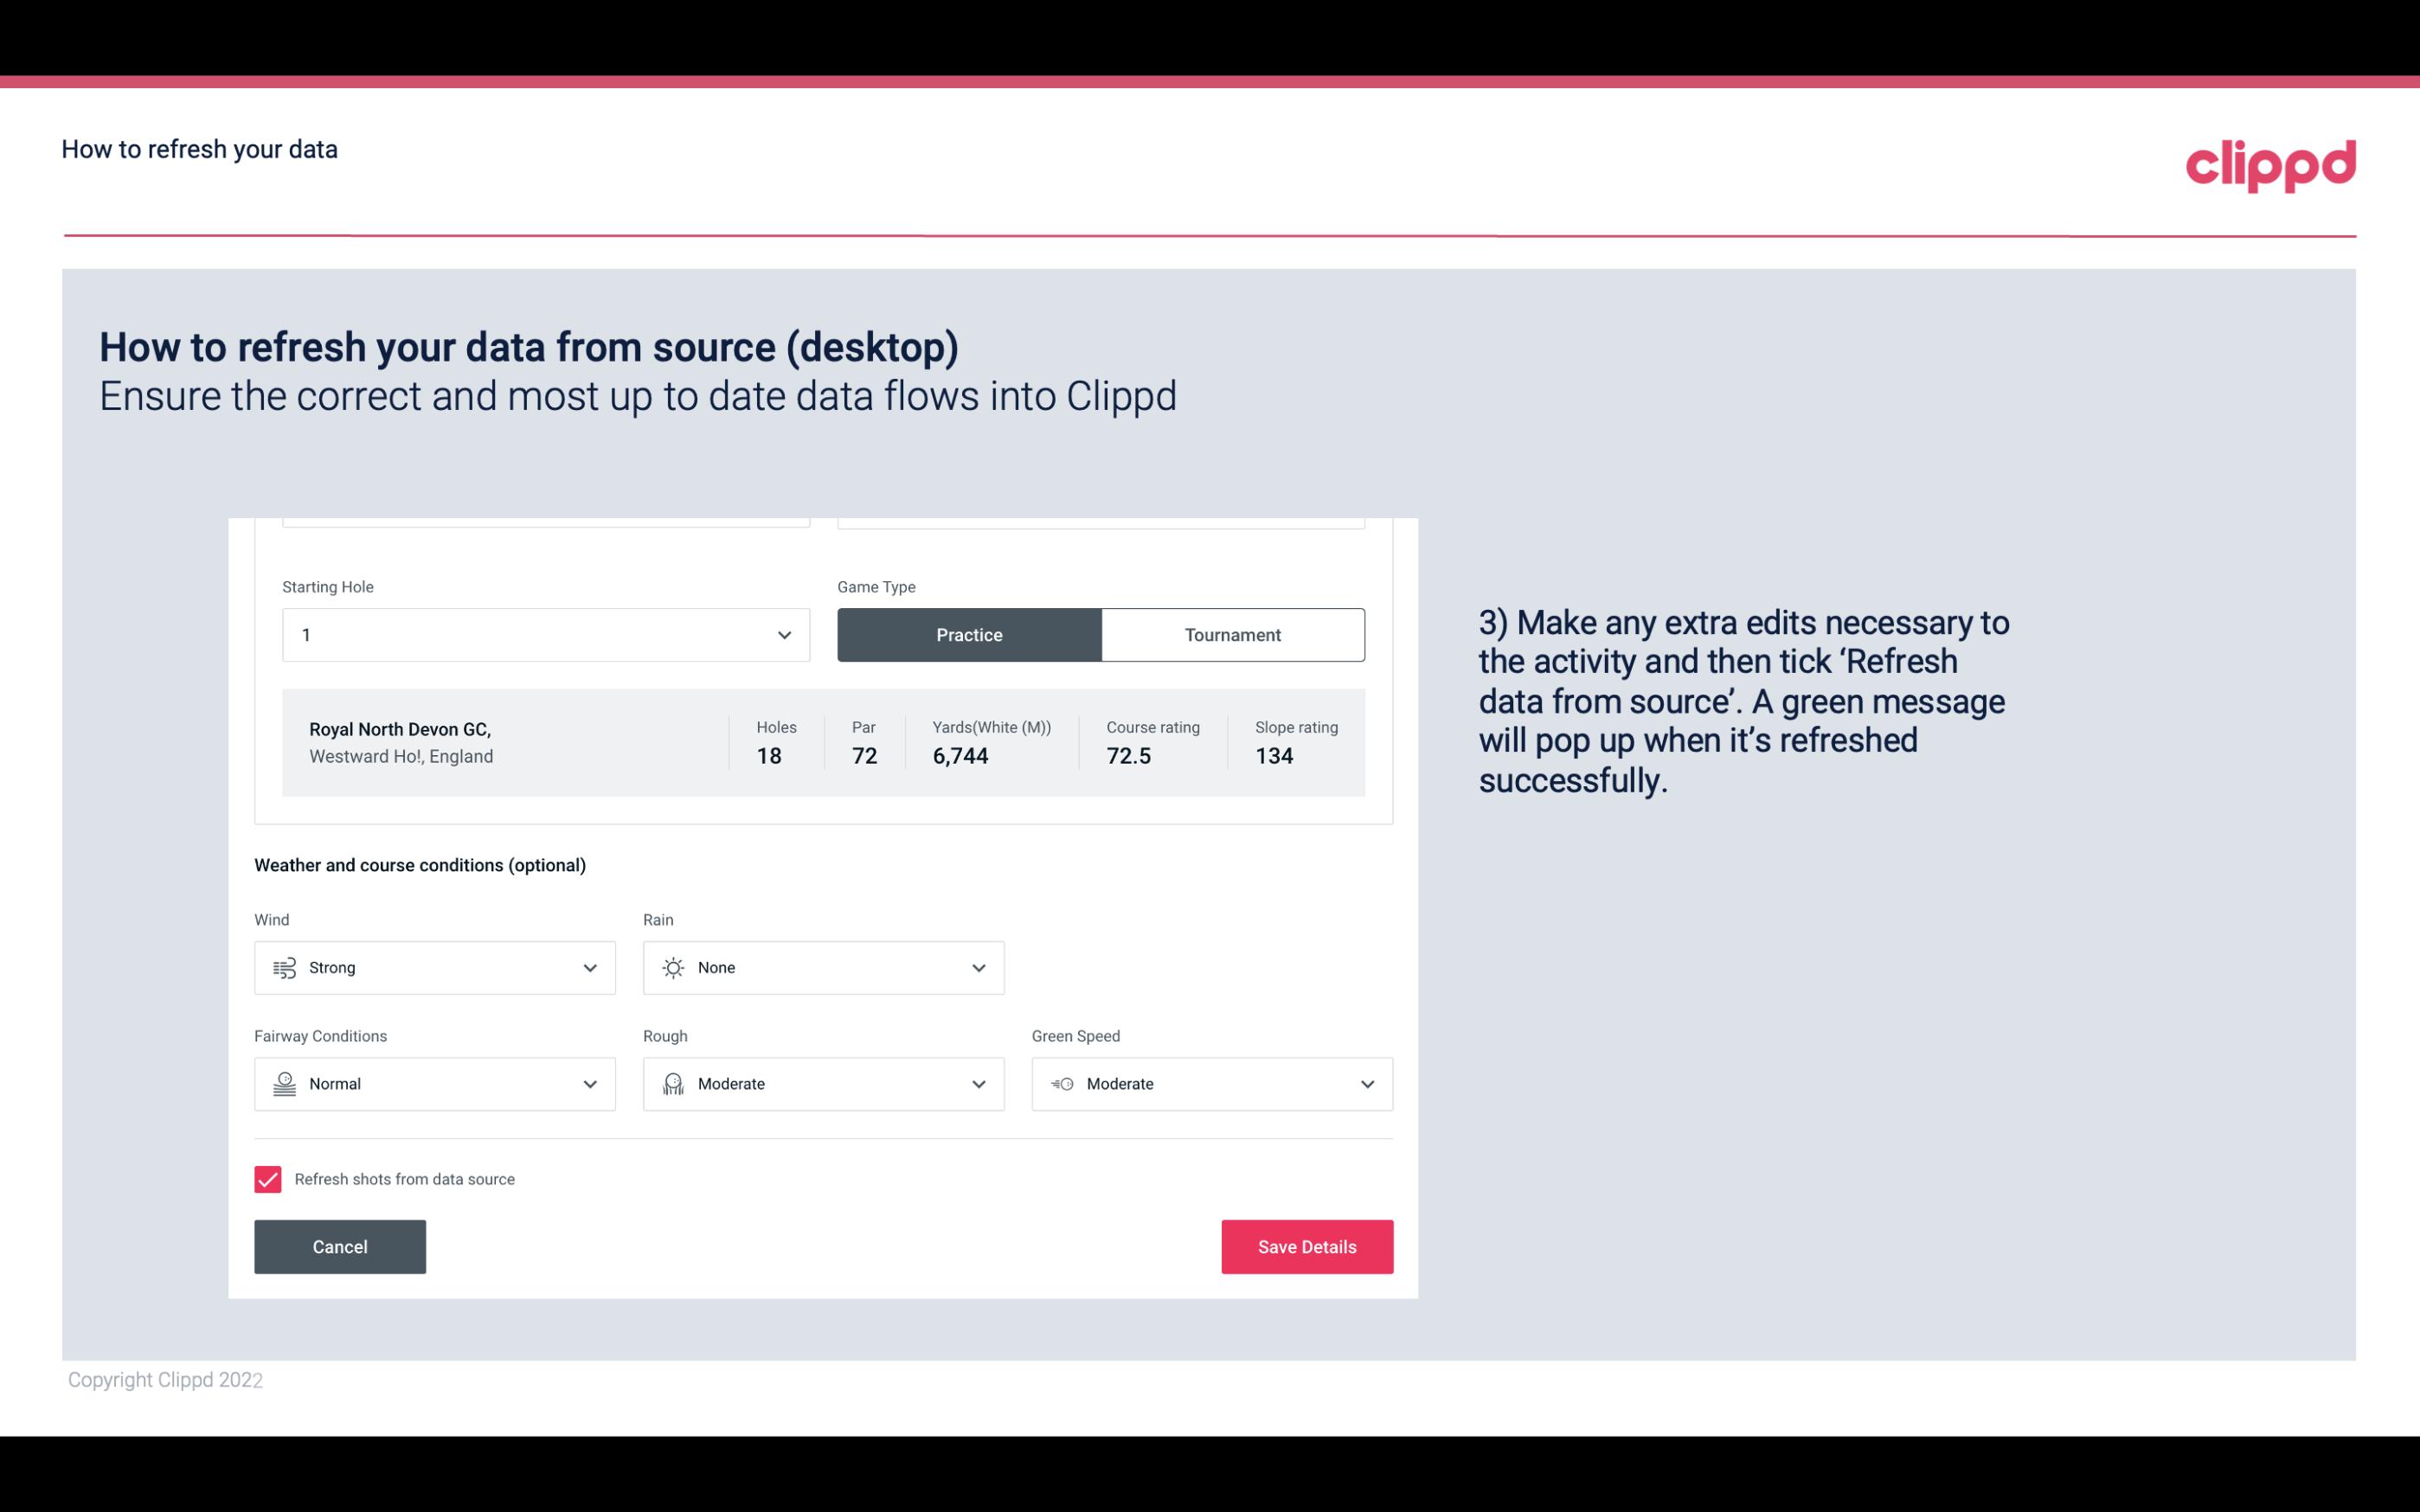Toggle Tournament game type selection
The width and height of the screenshot is (2420, 1512).
pos(1232,634)
